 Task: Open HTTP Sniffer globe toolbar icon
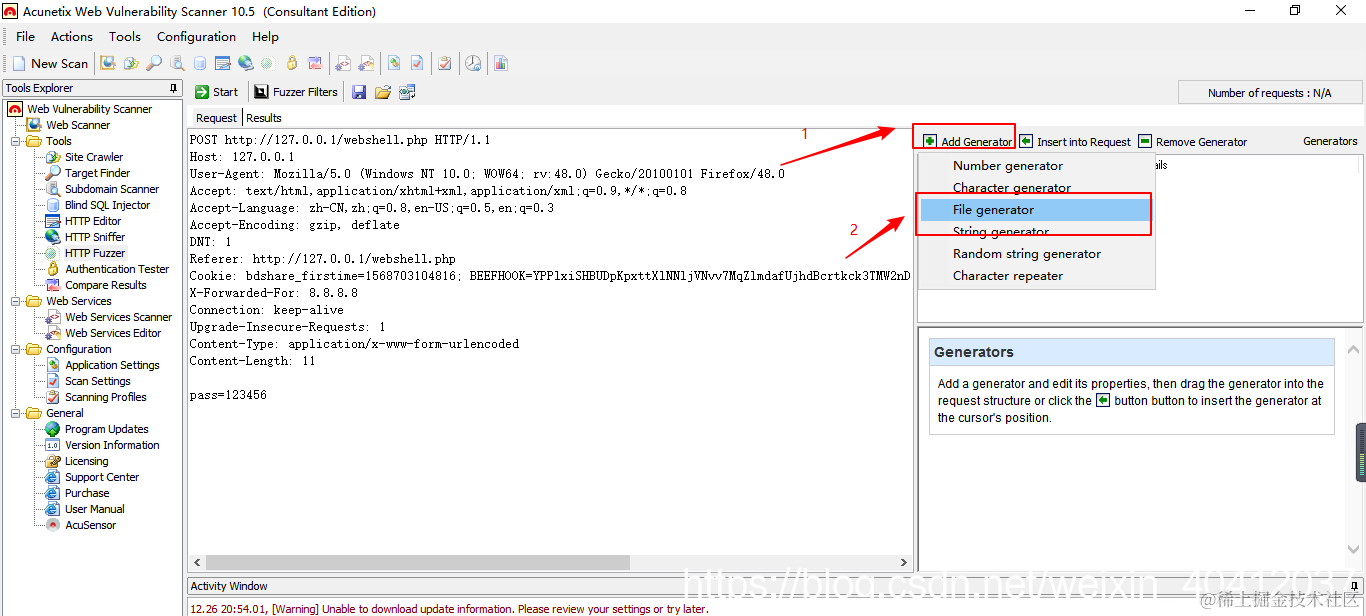246,63
